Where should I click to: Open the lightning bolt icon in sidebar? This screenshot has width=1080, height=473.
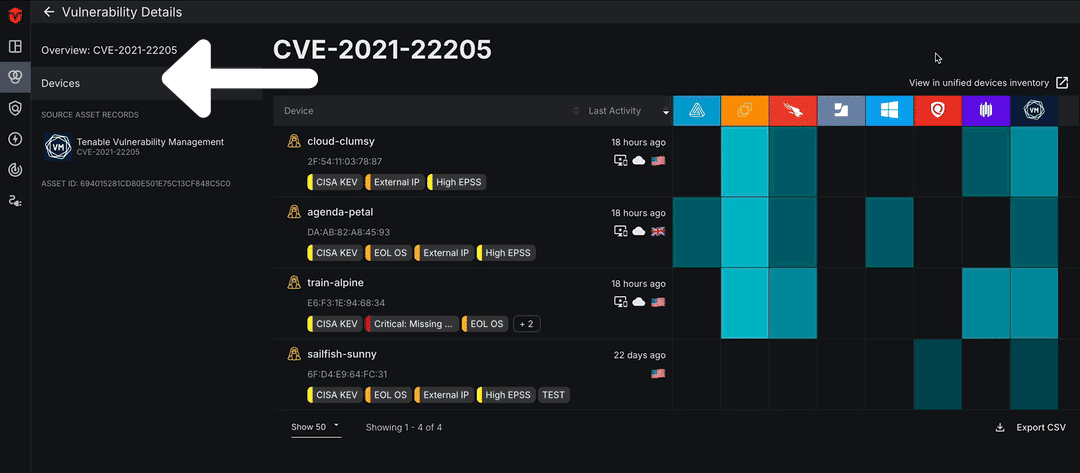[x=15, y=139]
